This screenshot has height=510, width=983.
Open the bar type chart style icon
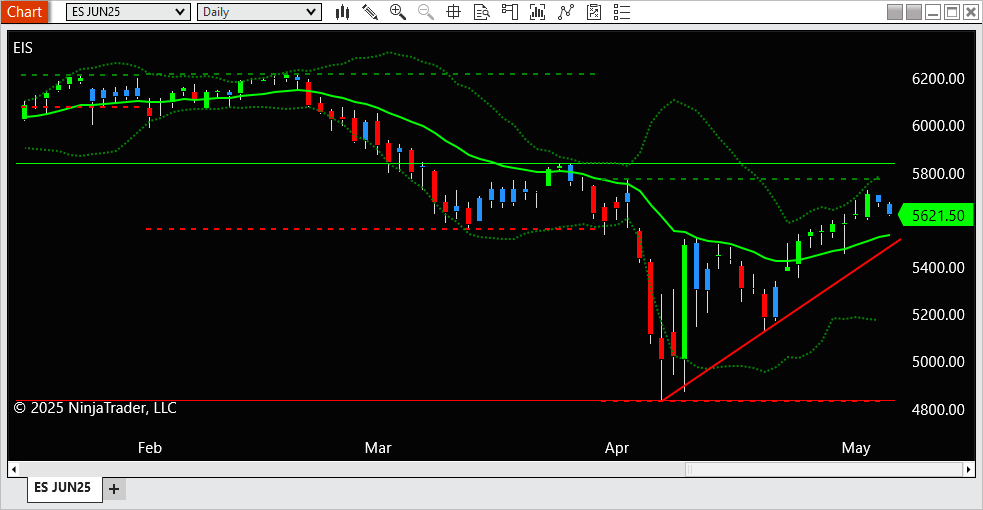(x=342, y=12)
